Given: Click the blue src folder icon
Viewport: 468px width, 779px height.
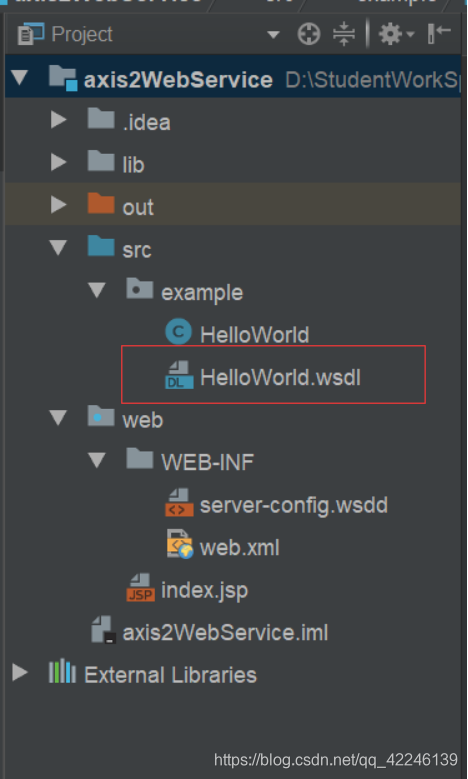Looking at the screenshot, I should point(101,246).
